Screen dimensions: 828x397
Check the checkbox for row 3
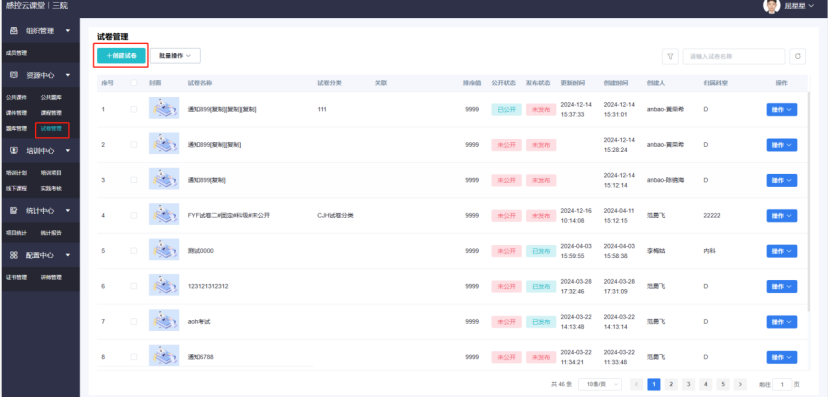point(134,180)
